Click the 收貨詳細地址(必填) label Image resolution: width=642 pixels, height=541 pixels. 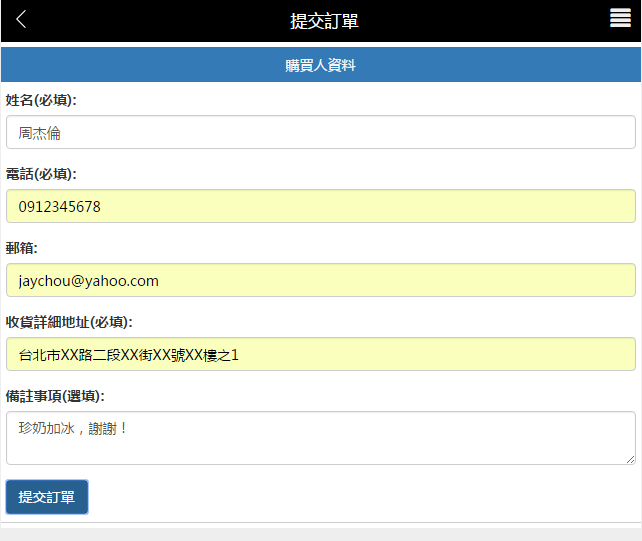[69, 322]
